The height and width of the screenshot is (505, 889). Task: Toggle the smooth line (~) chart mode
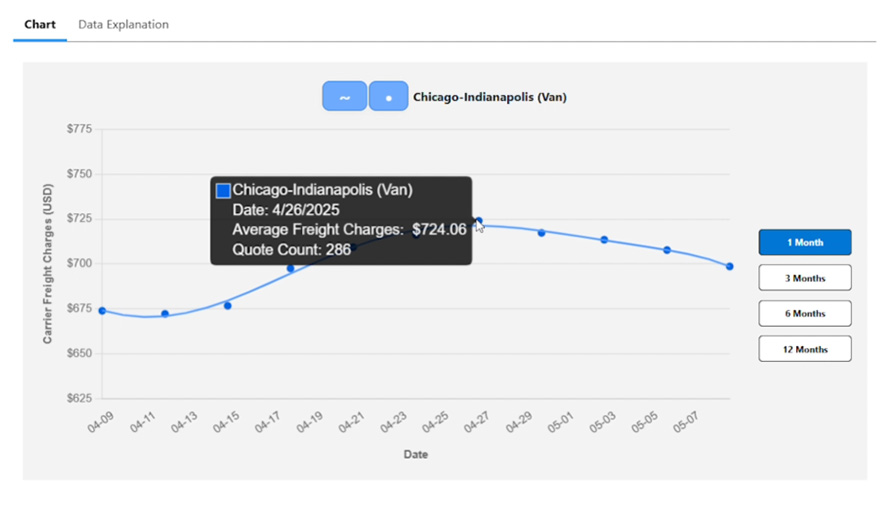coord(344,96)
